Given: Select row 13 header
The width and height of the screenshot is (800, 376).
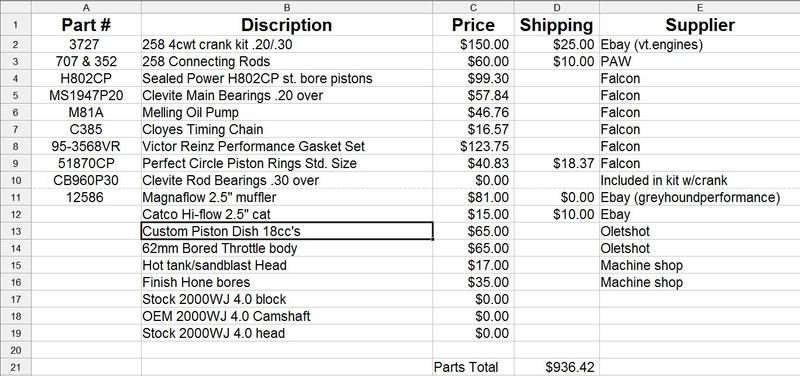Looking at the screenshot, I should click(x=15, y=231).
